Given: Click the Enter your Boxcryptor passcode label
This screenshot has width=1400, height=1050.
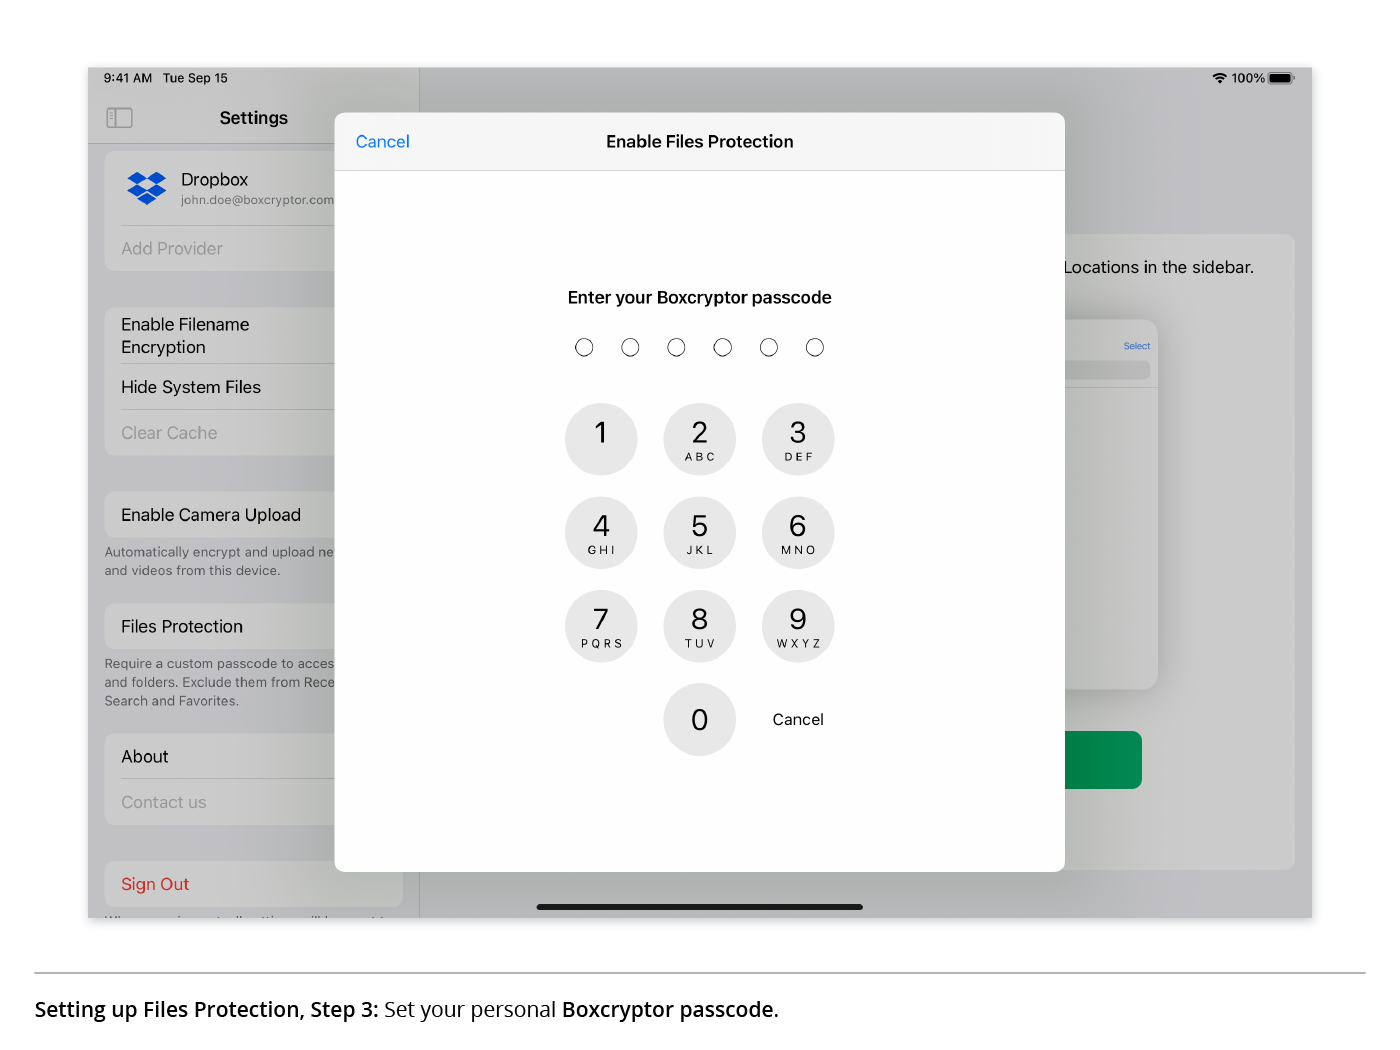Looking at the screenshot, I should (700, 298).
